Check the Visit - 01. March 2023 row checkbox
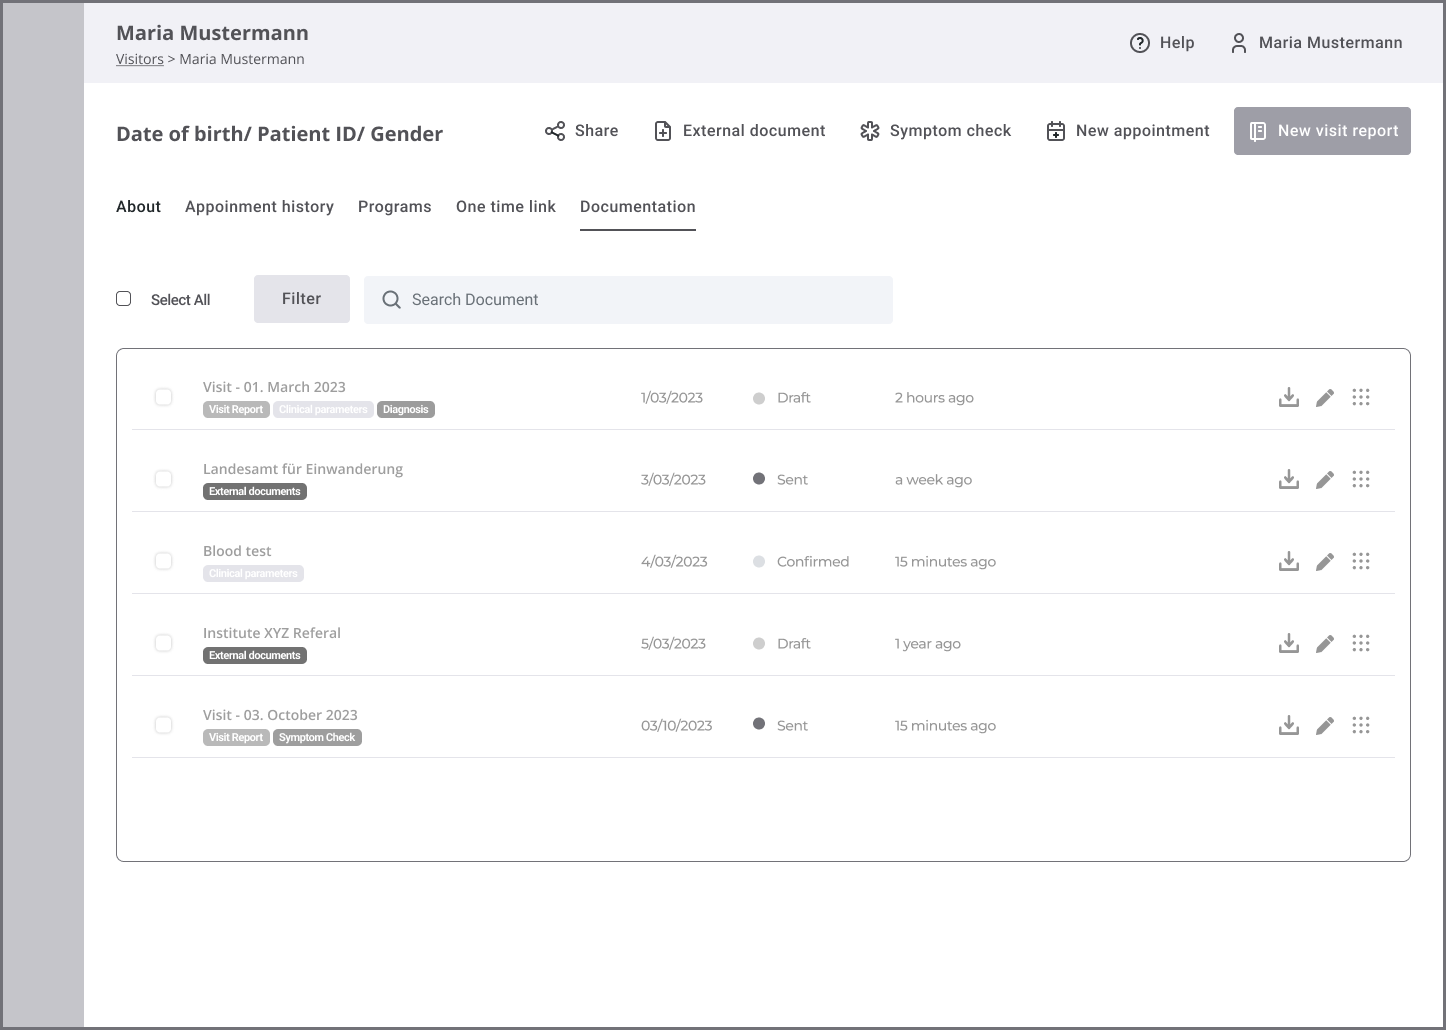 point(163,397)
